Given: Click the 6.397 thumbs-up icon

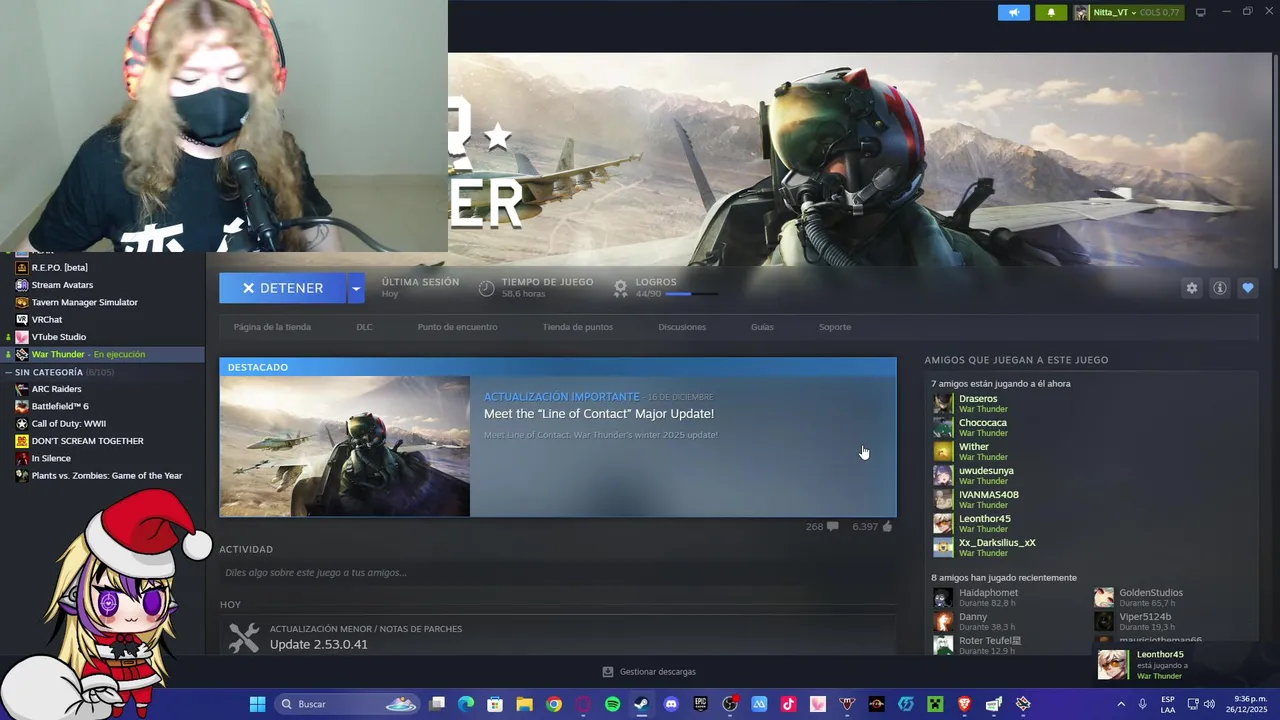Looking at the screenshot, I should [887, 526].
